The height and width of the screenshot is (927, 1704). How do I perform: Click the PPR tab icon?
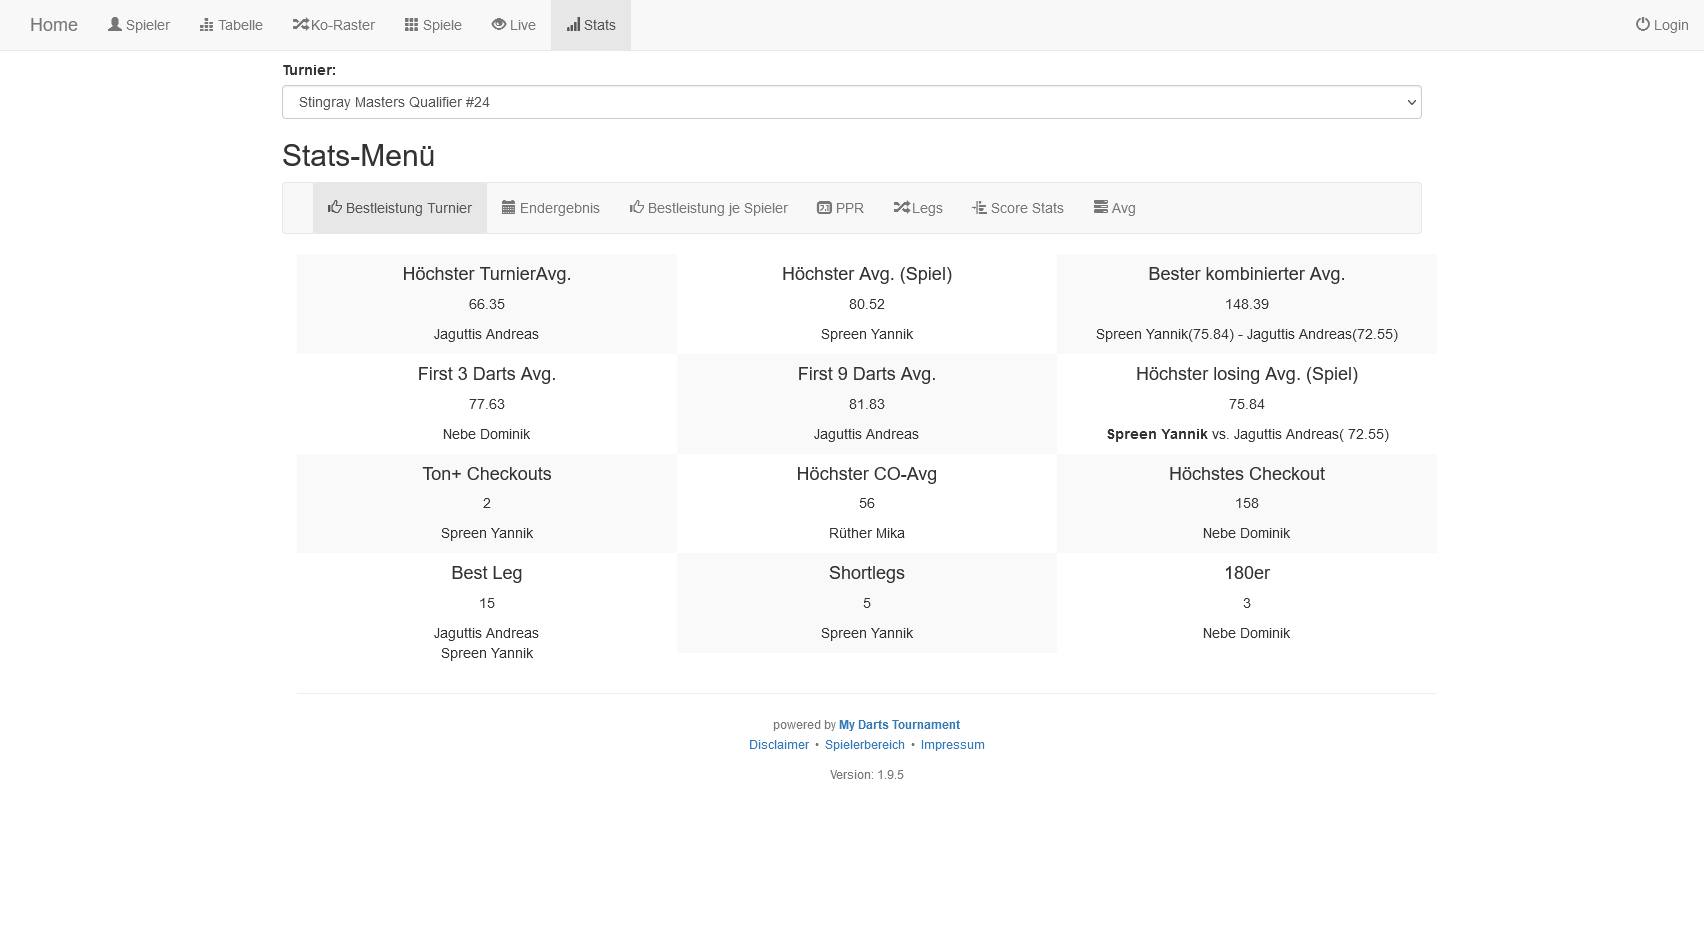[824, 208]
